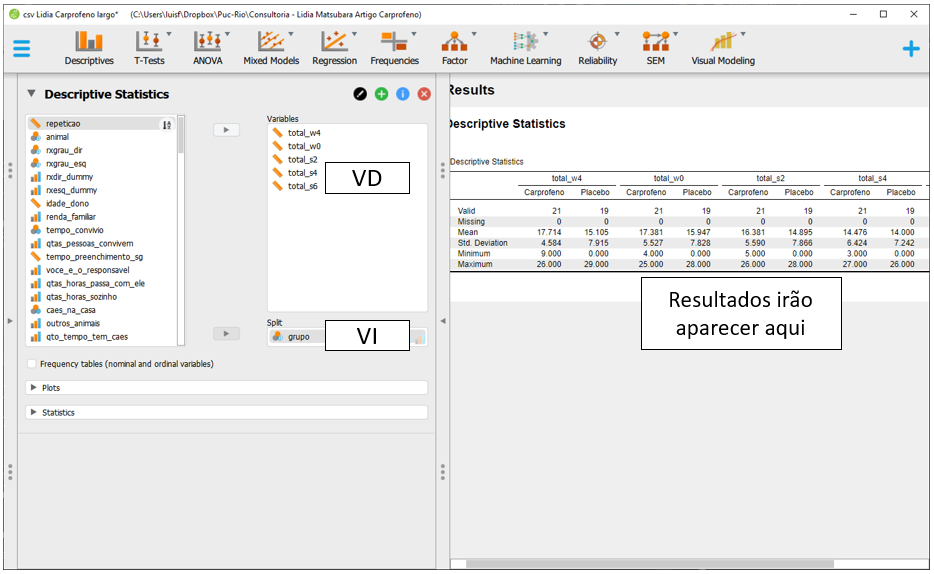Open the Descriptives module

tap(89, 47)
